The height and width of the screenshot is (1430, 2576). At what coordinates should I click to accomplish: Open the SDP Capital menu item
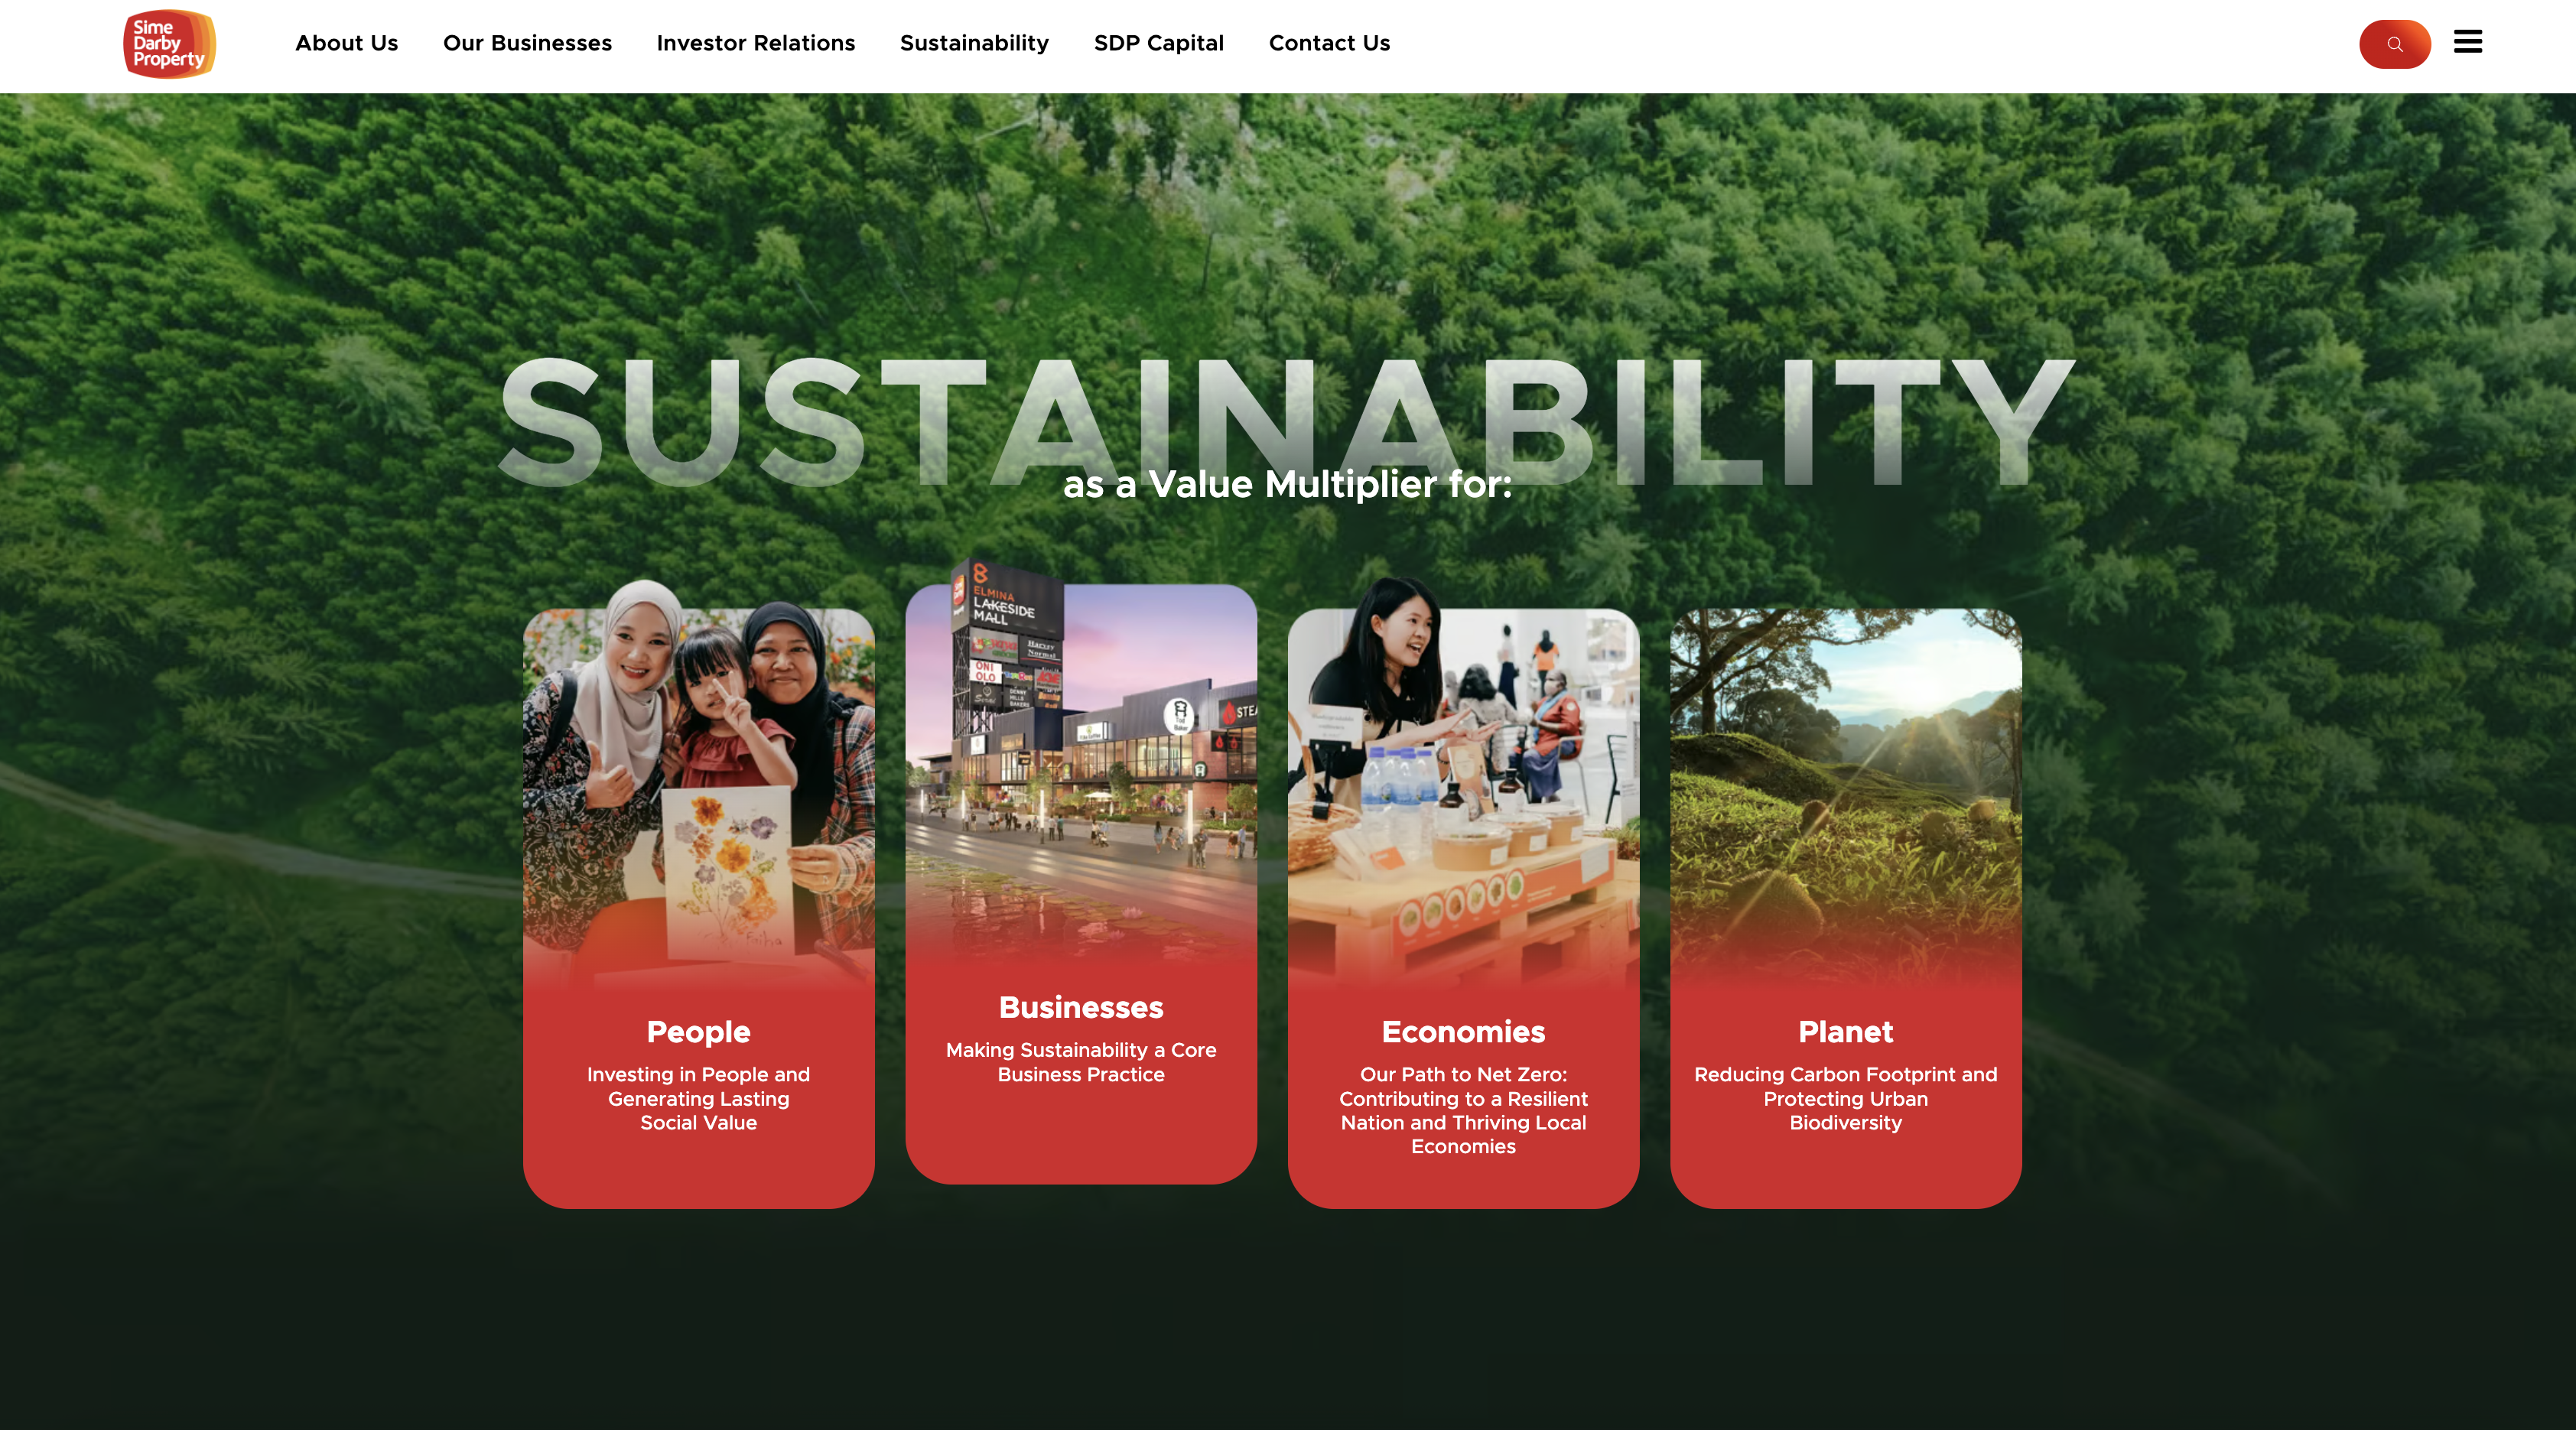(x=1158, y=43)
